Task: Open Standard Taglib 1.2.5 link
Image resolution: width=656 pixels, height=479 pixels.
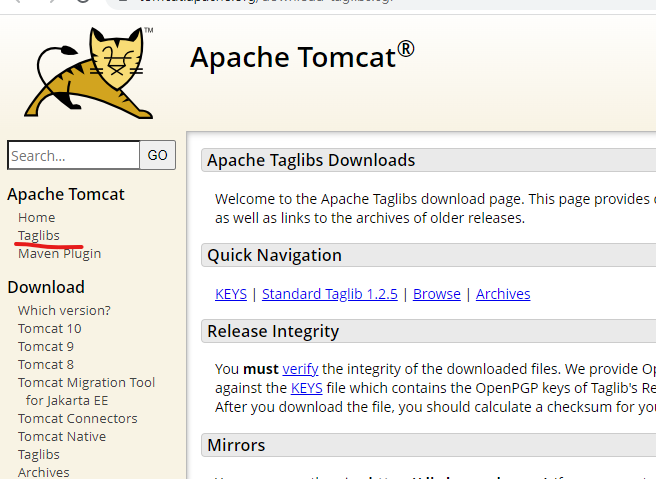Action: point(330,294)
